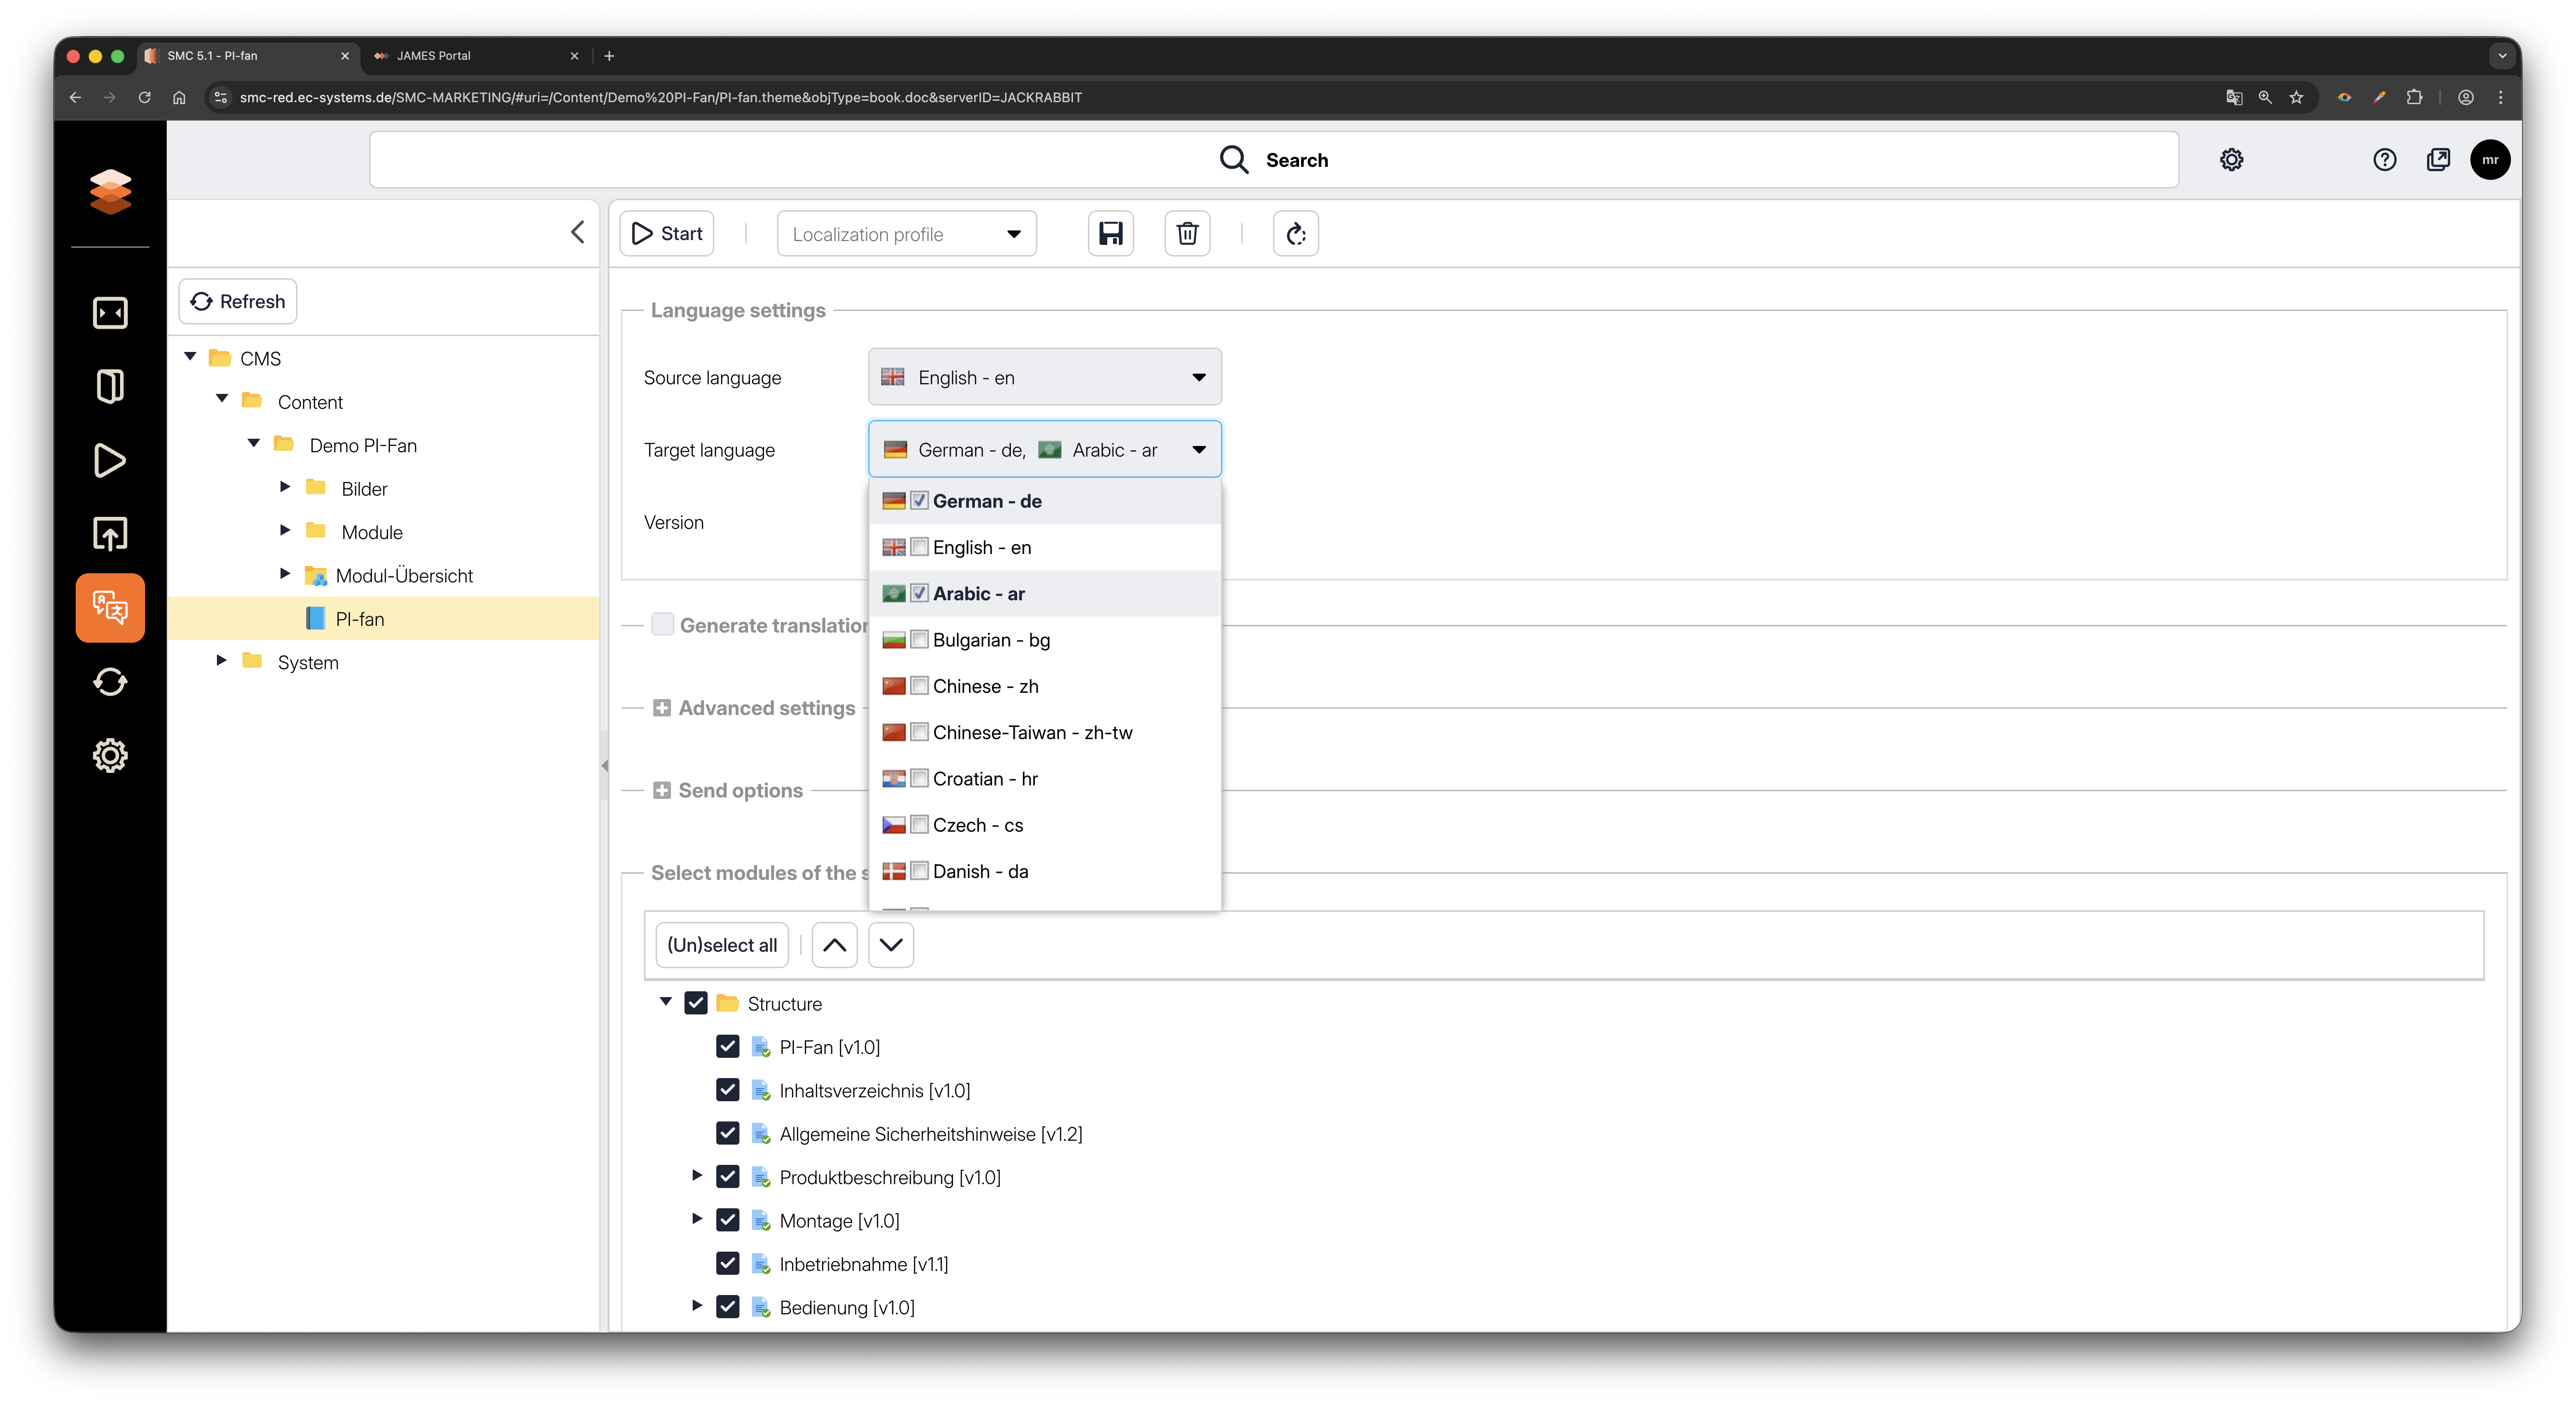Switch to the JAMES Portal browser tab

[x=433, y=56]
